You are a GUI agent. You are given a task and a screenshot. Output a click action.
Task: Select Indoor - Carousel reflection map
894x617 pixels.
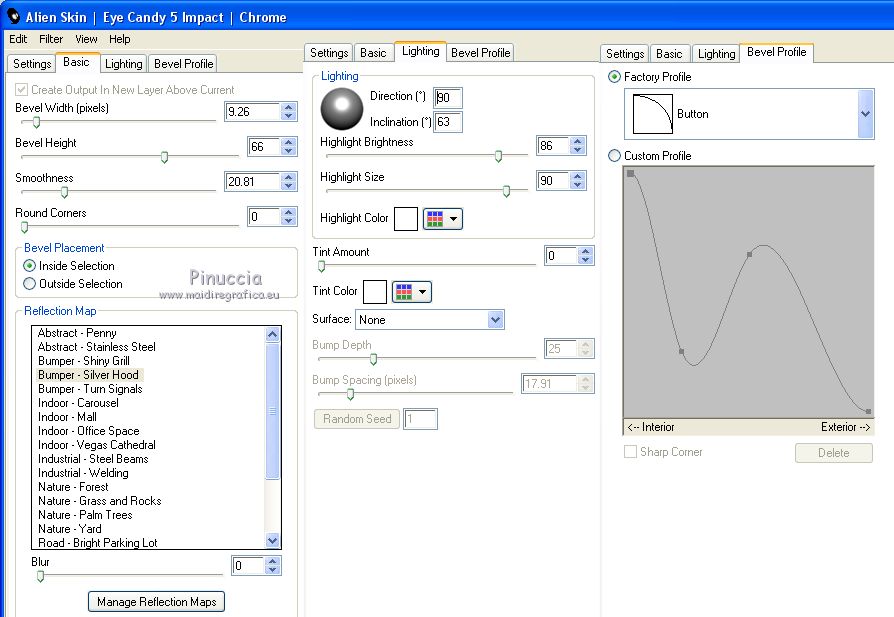[x=78, y=403]
